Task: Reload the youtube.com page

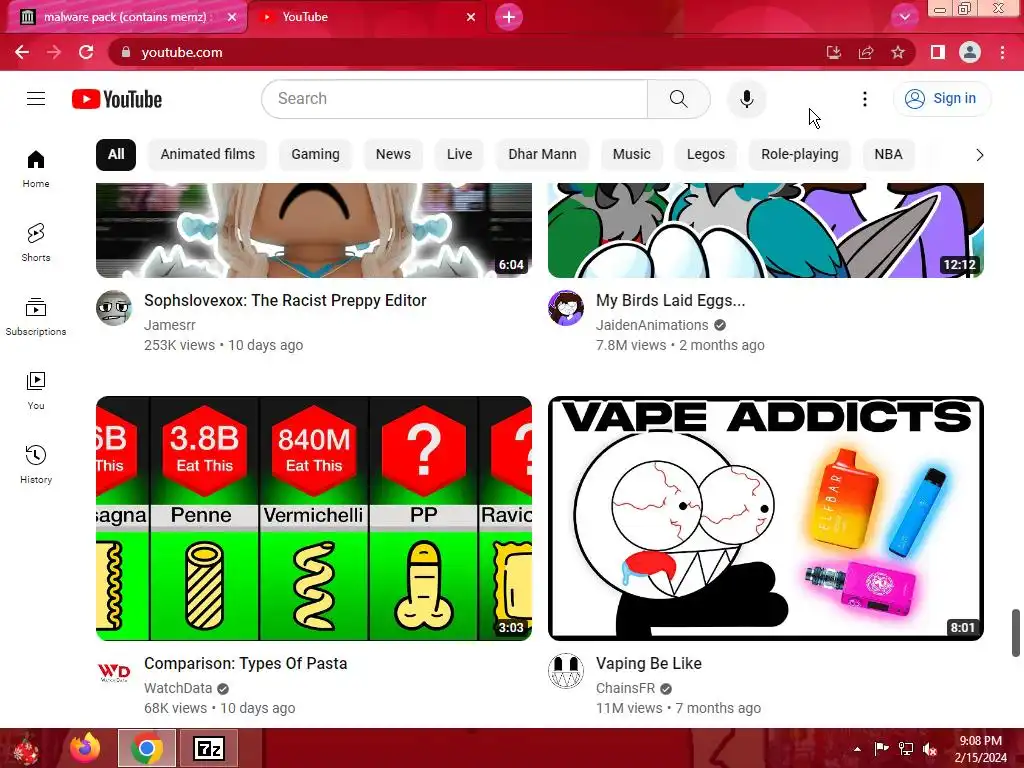Action: 86,52
